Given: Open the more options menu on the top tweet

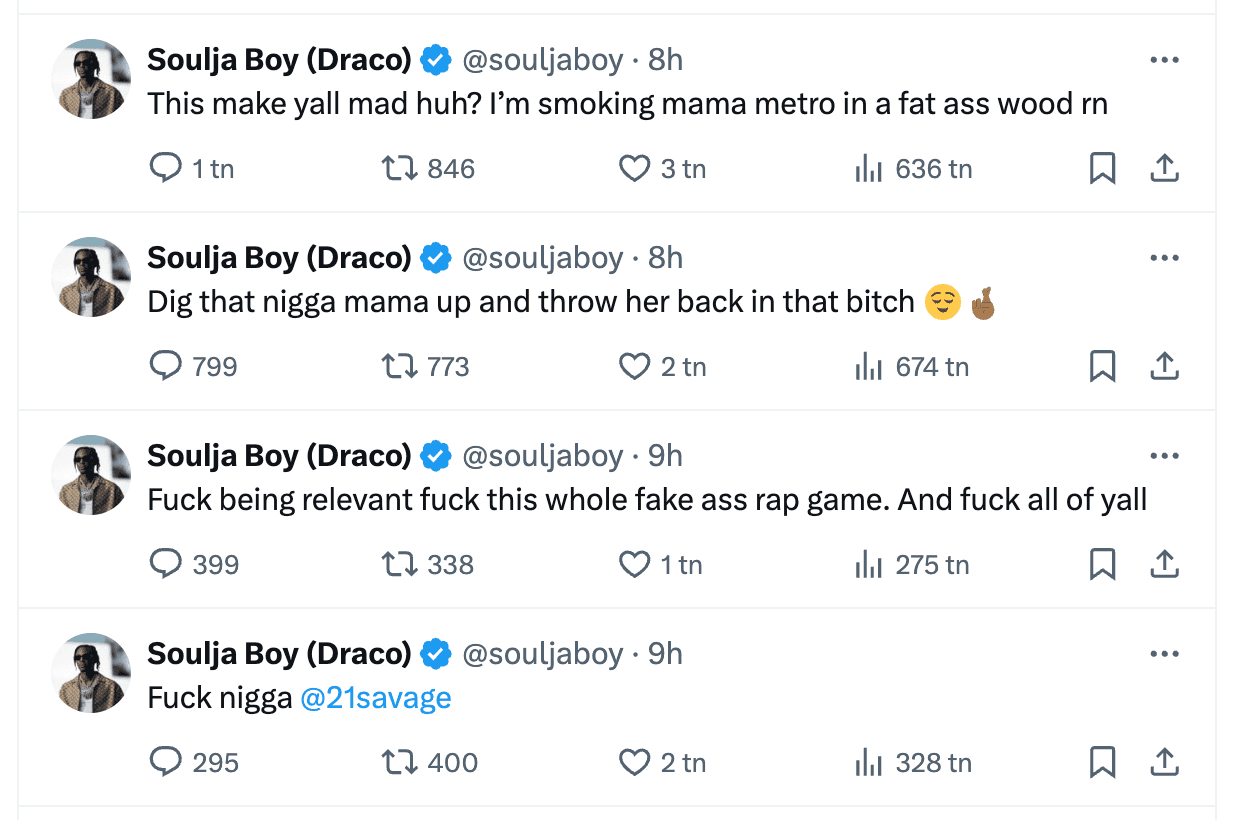Looking at the screenshot, I should click(1164, 59).
